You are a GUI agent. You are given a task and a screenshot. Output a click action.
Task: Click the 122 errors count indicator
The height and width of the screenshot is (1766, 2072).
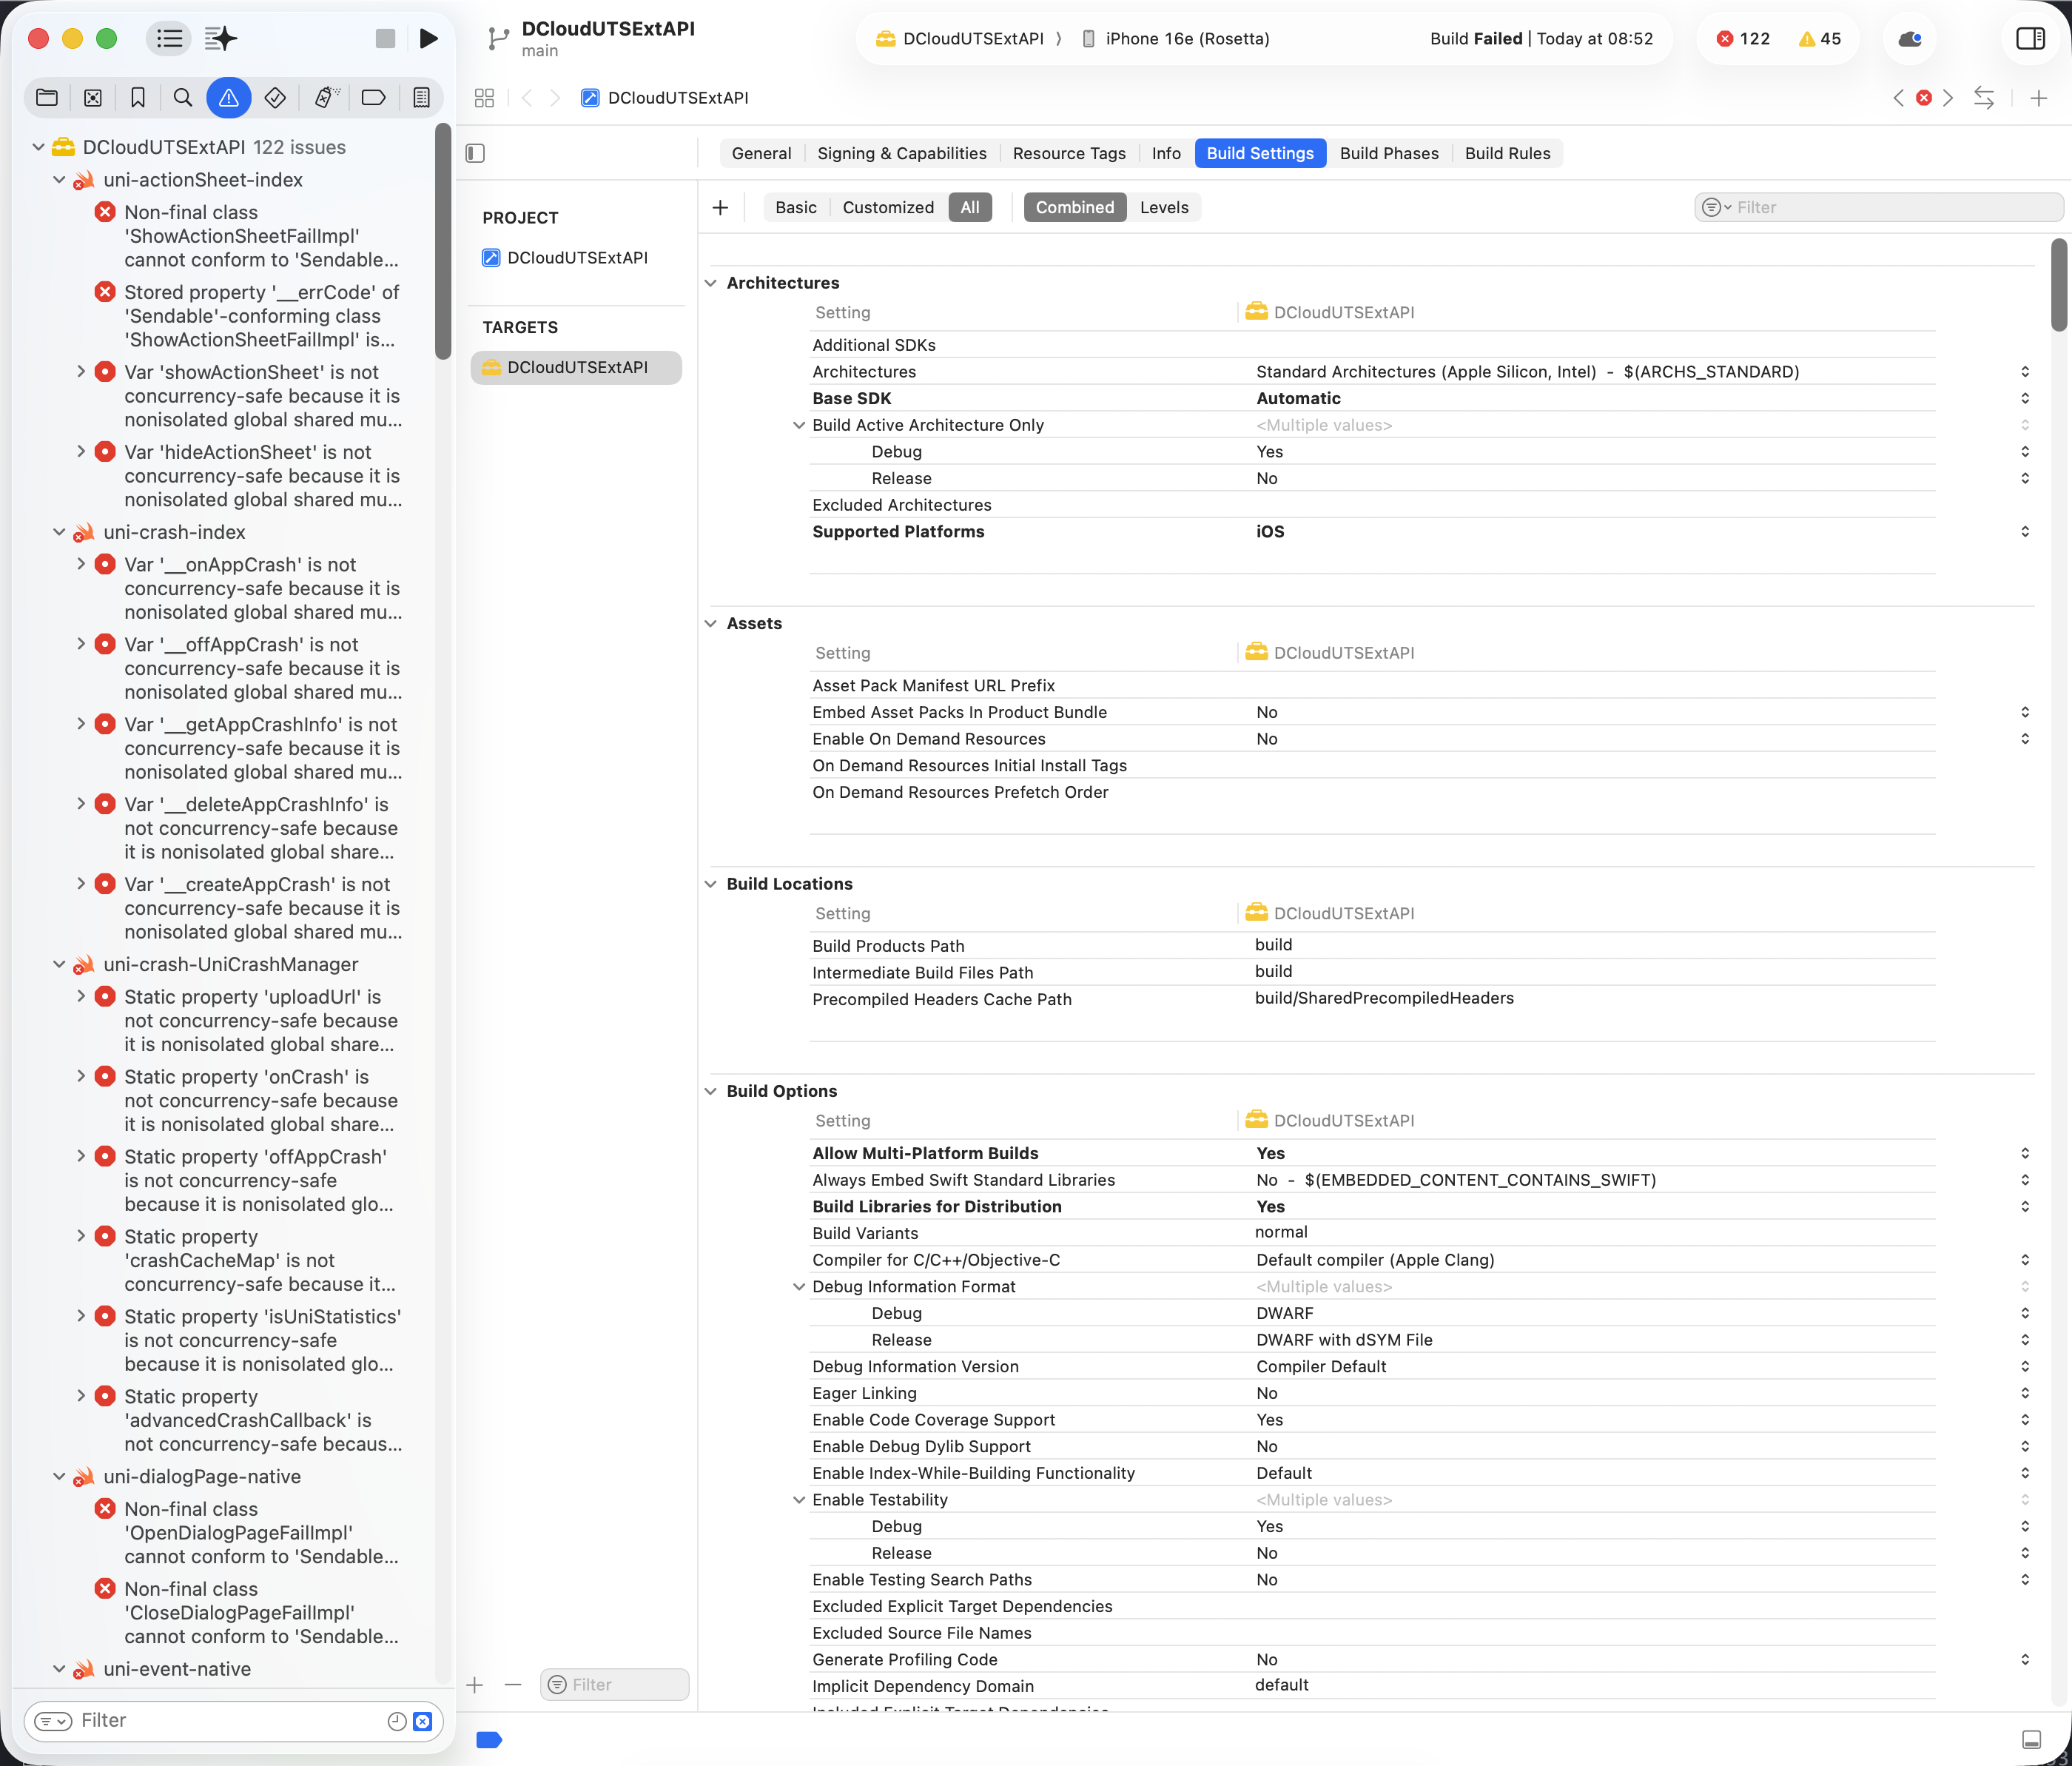(1743, 39)
